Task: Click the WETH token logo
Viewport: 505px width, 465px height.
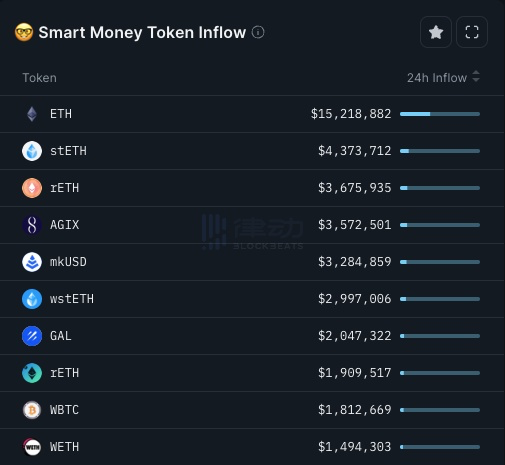Action: (x=32, y=447)
